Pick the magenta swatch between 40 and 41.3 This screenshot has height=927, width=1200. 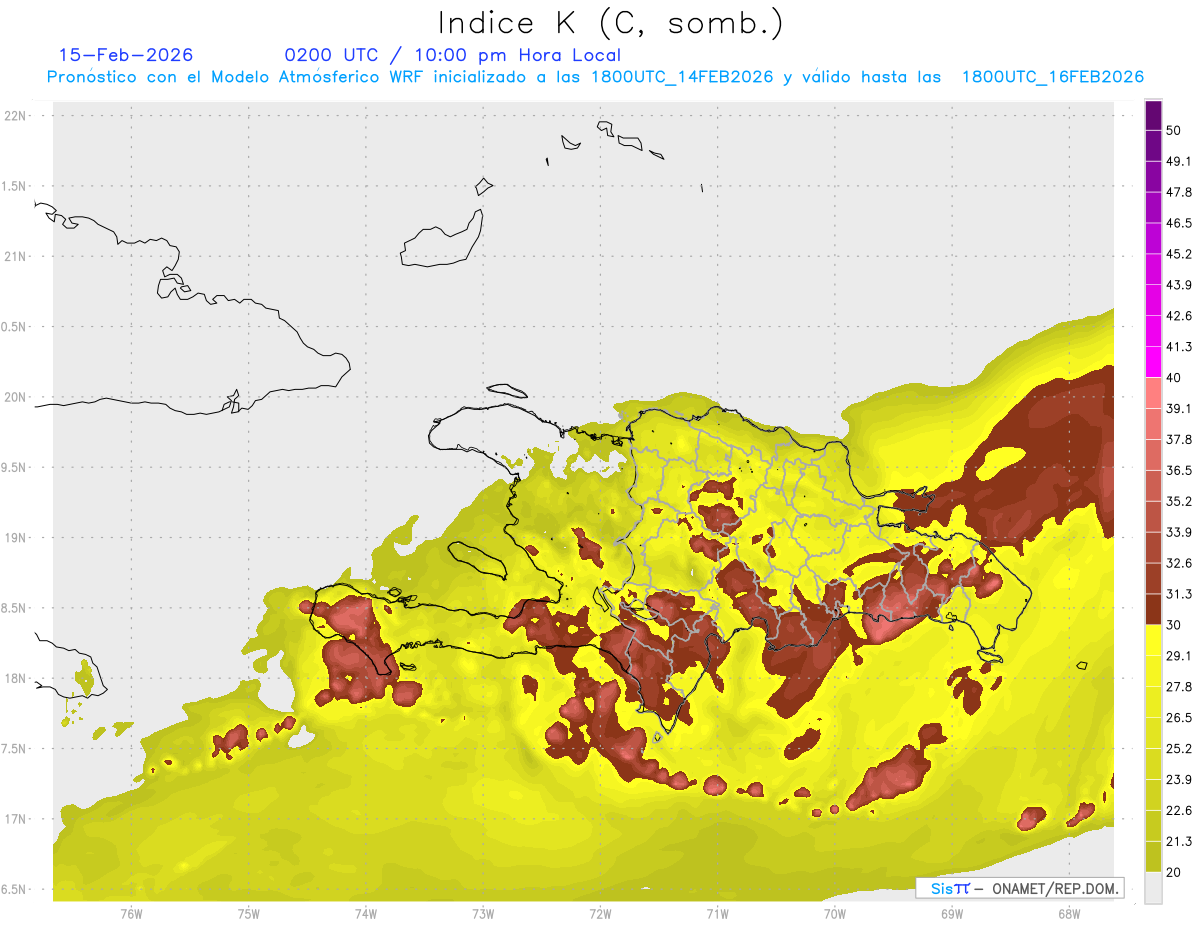point(1153,363)
